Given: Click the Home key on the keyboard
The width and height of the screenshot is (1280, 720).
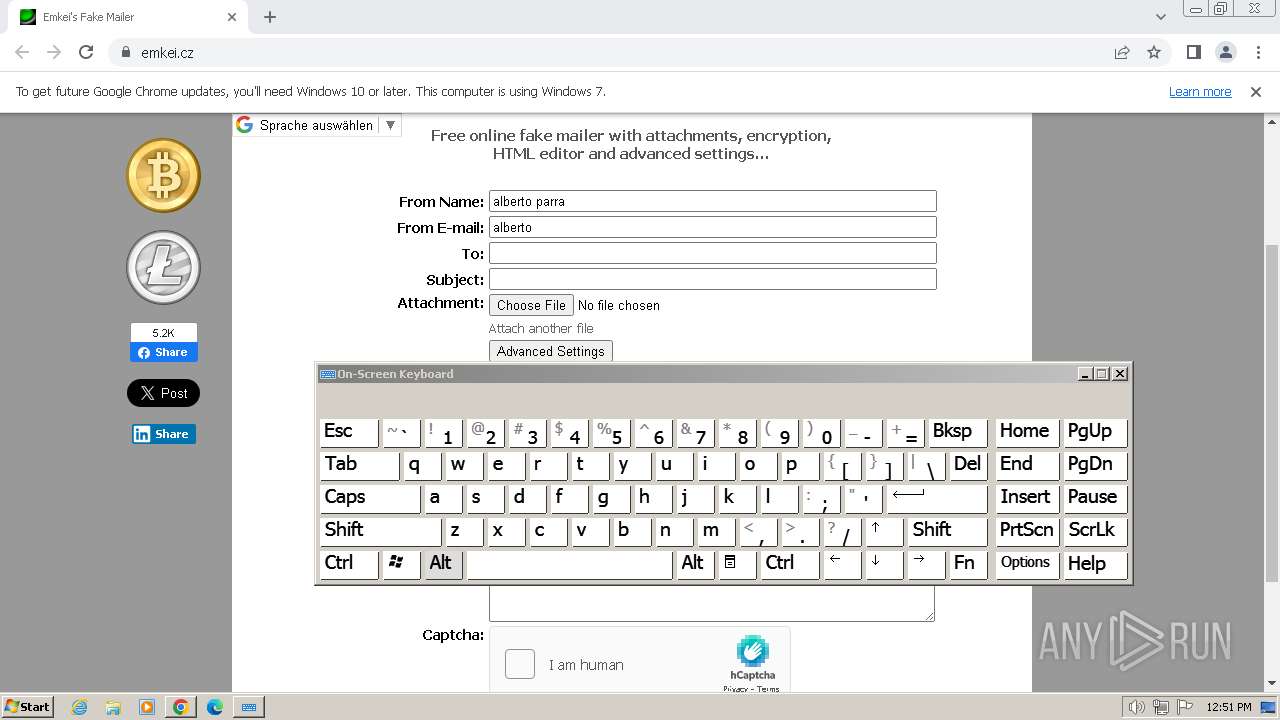Looking at the screenshot, I should (x=1027, y=431).
